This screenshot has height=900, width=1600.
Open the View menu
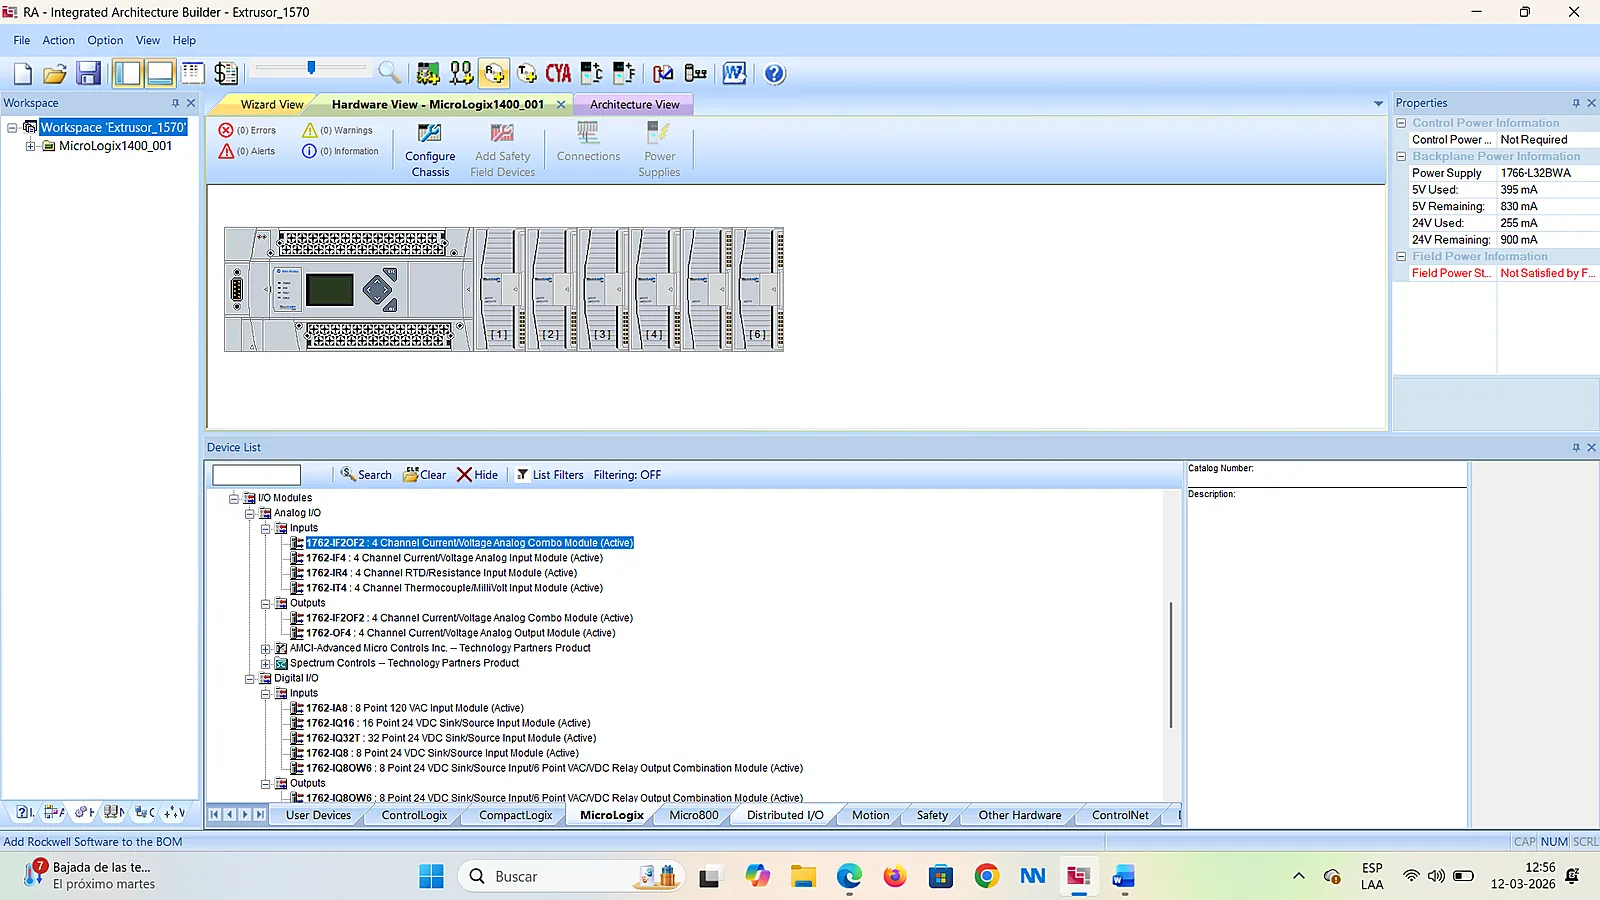[x=148, y=41]
